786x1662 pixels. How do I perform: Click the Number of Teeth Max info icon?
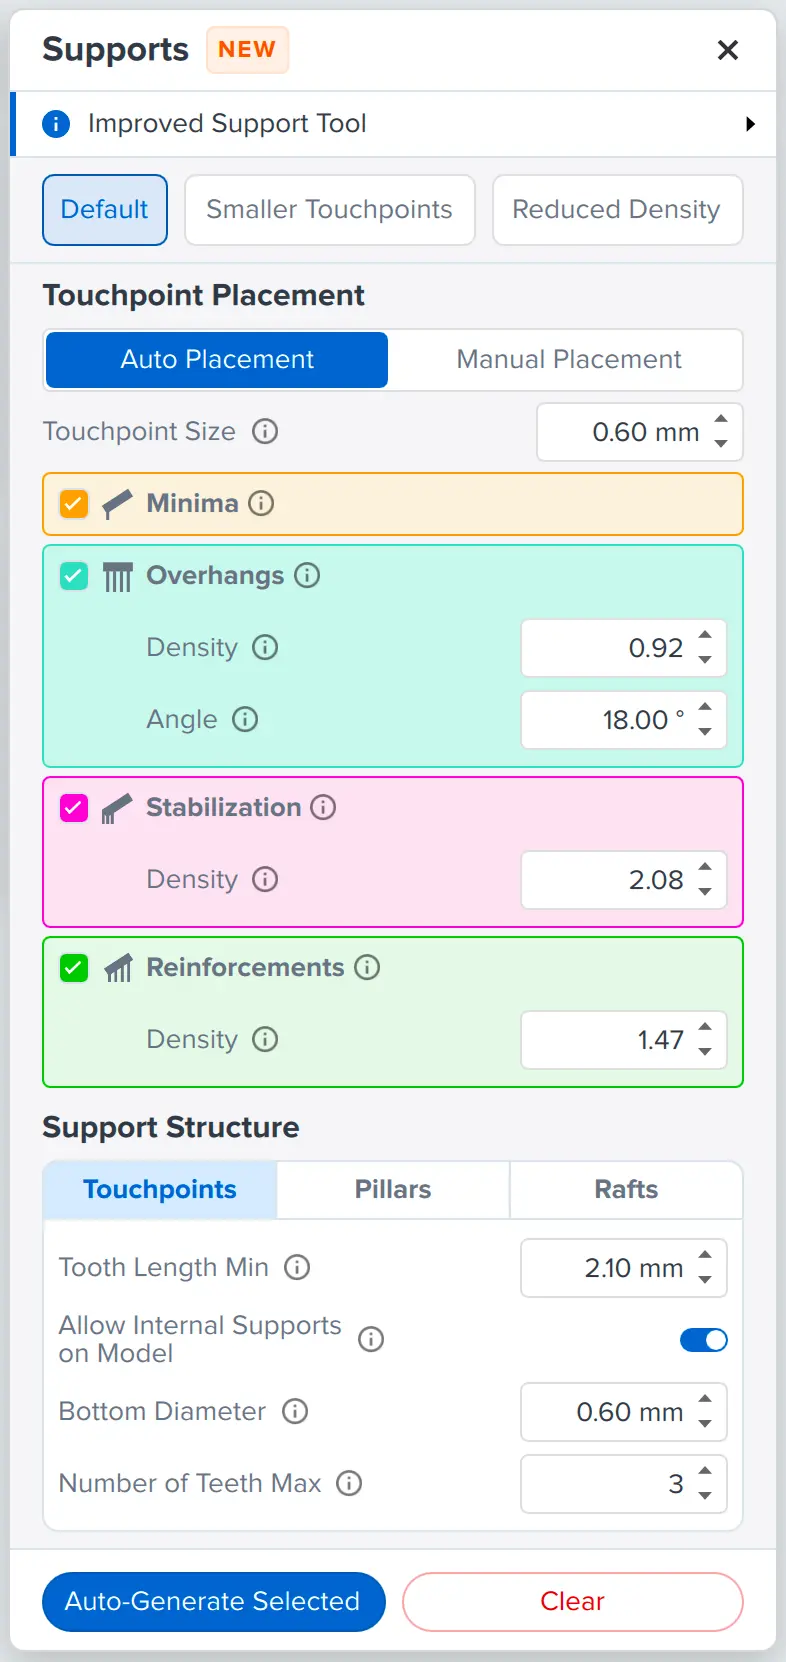click(349, 1484)
